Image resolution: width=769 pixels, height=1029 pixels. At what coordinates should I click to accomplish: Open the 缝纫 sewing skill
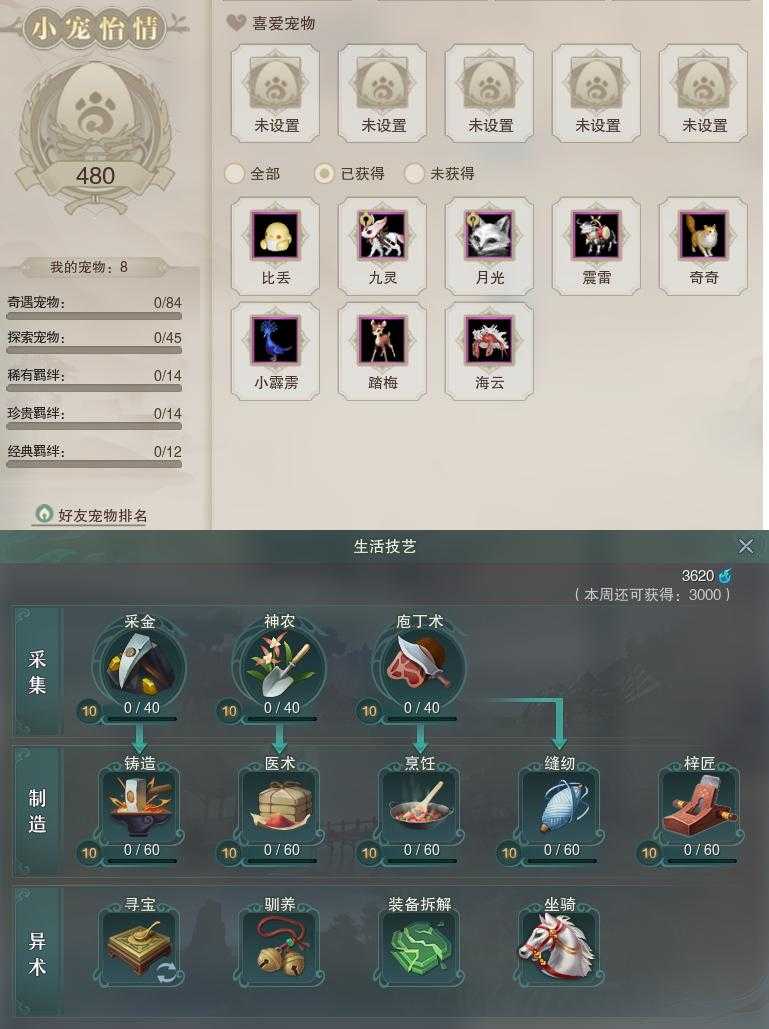pos(560,807)
